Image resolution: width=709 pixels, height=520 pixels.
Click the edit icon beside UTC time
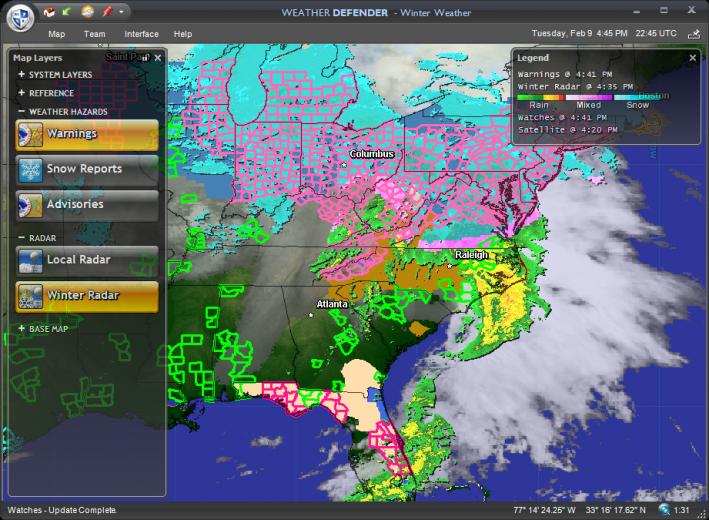(694, 34)
